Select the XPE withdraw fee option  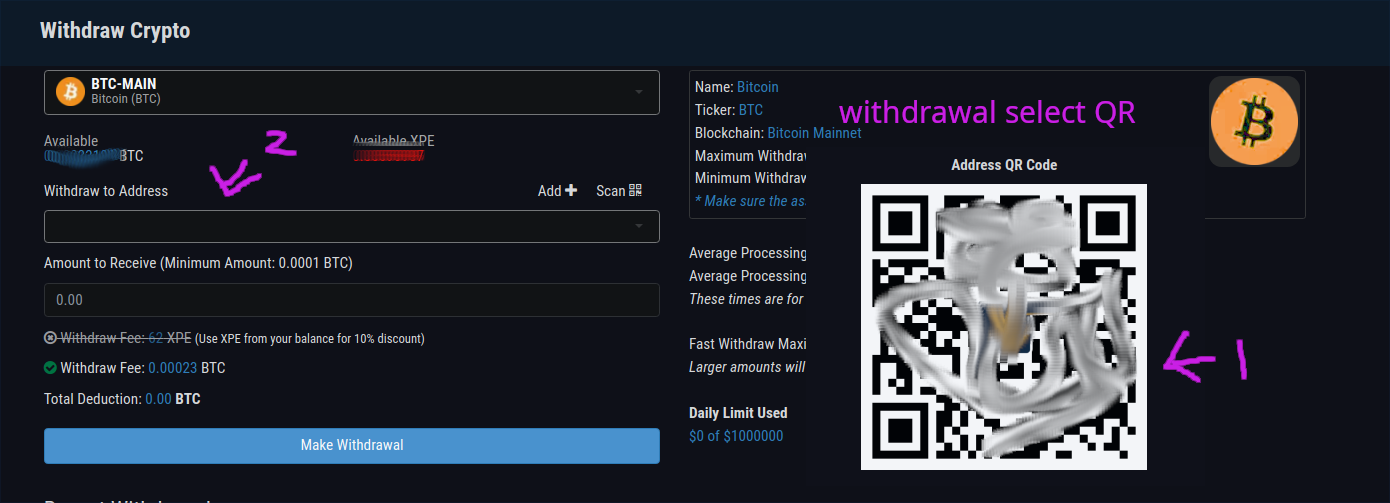[50, 338]
